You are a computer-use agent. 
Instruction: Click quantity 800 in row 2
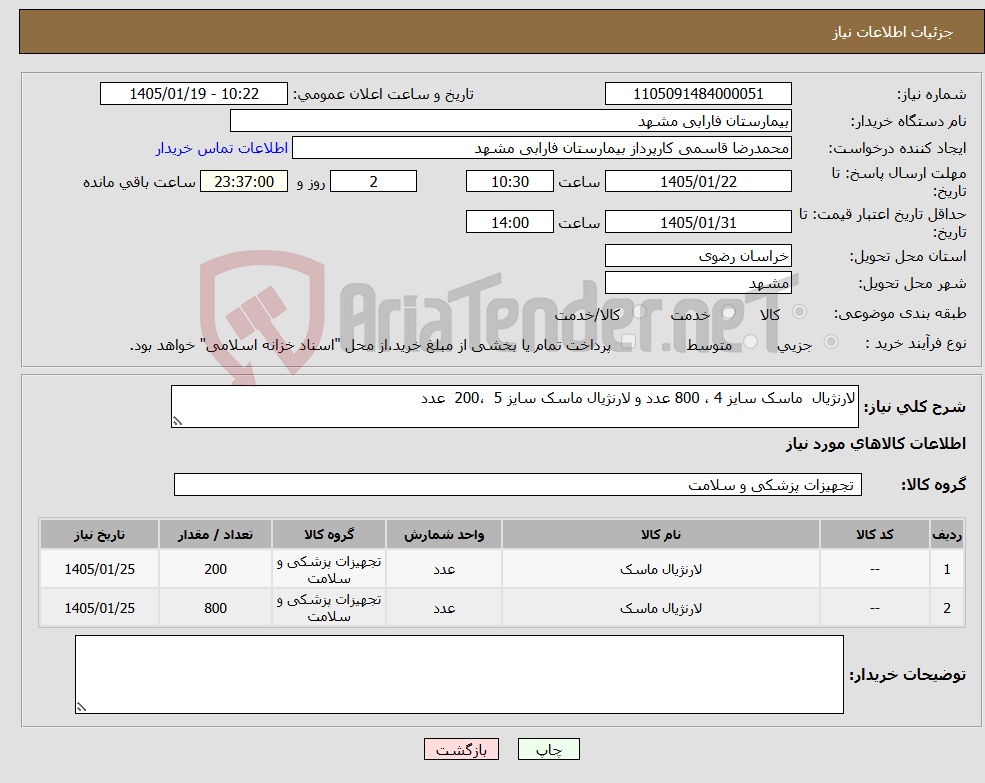tap(215, 608)
